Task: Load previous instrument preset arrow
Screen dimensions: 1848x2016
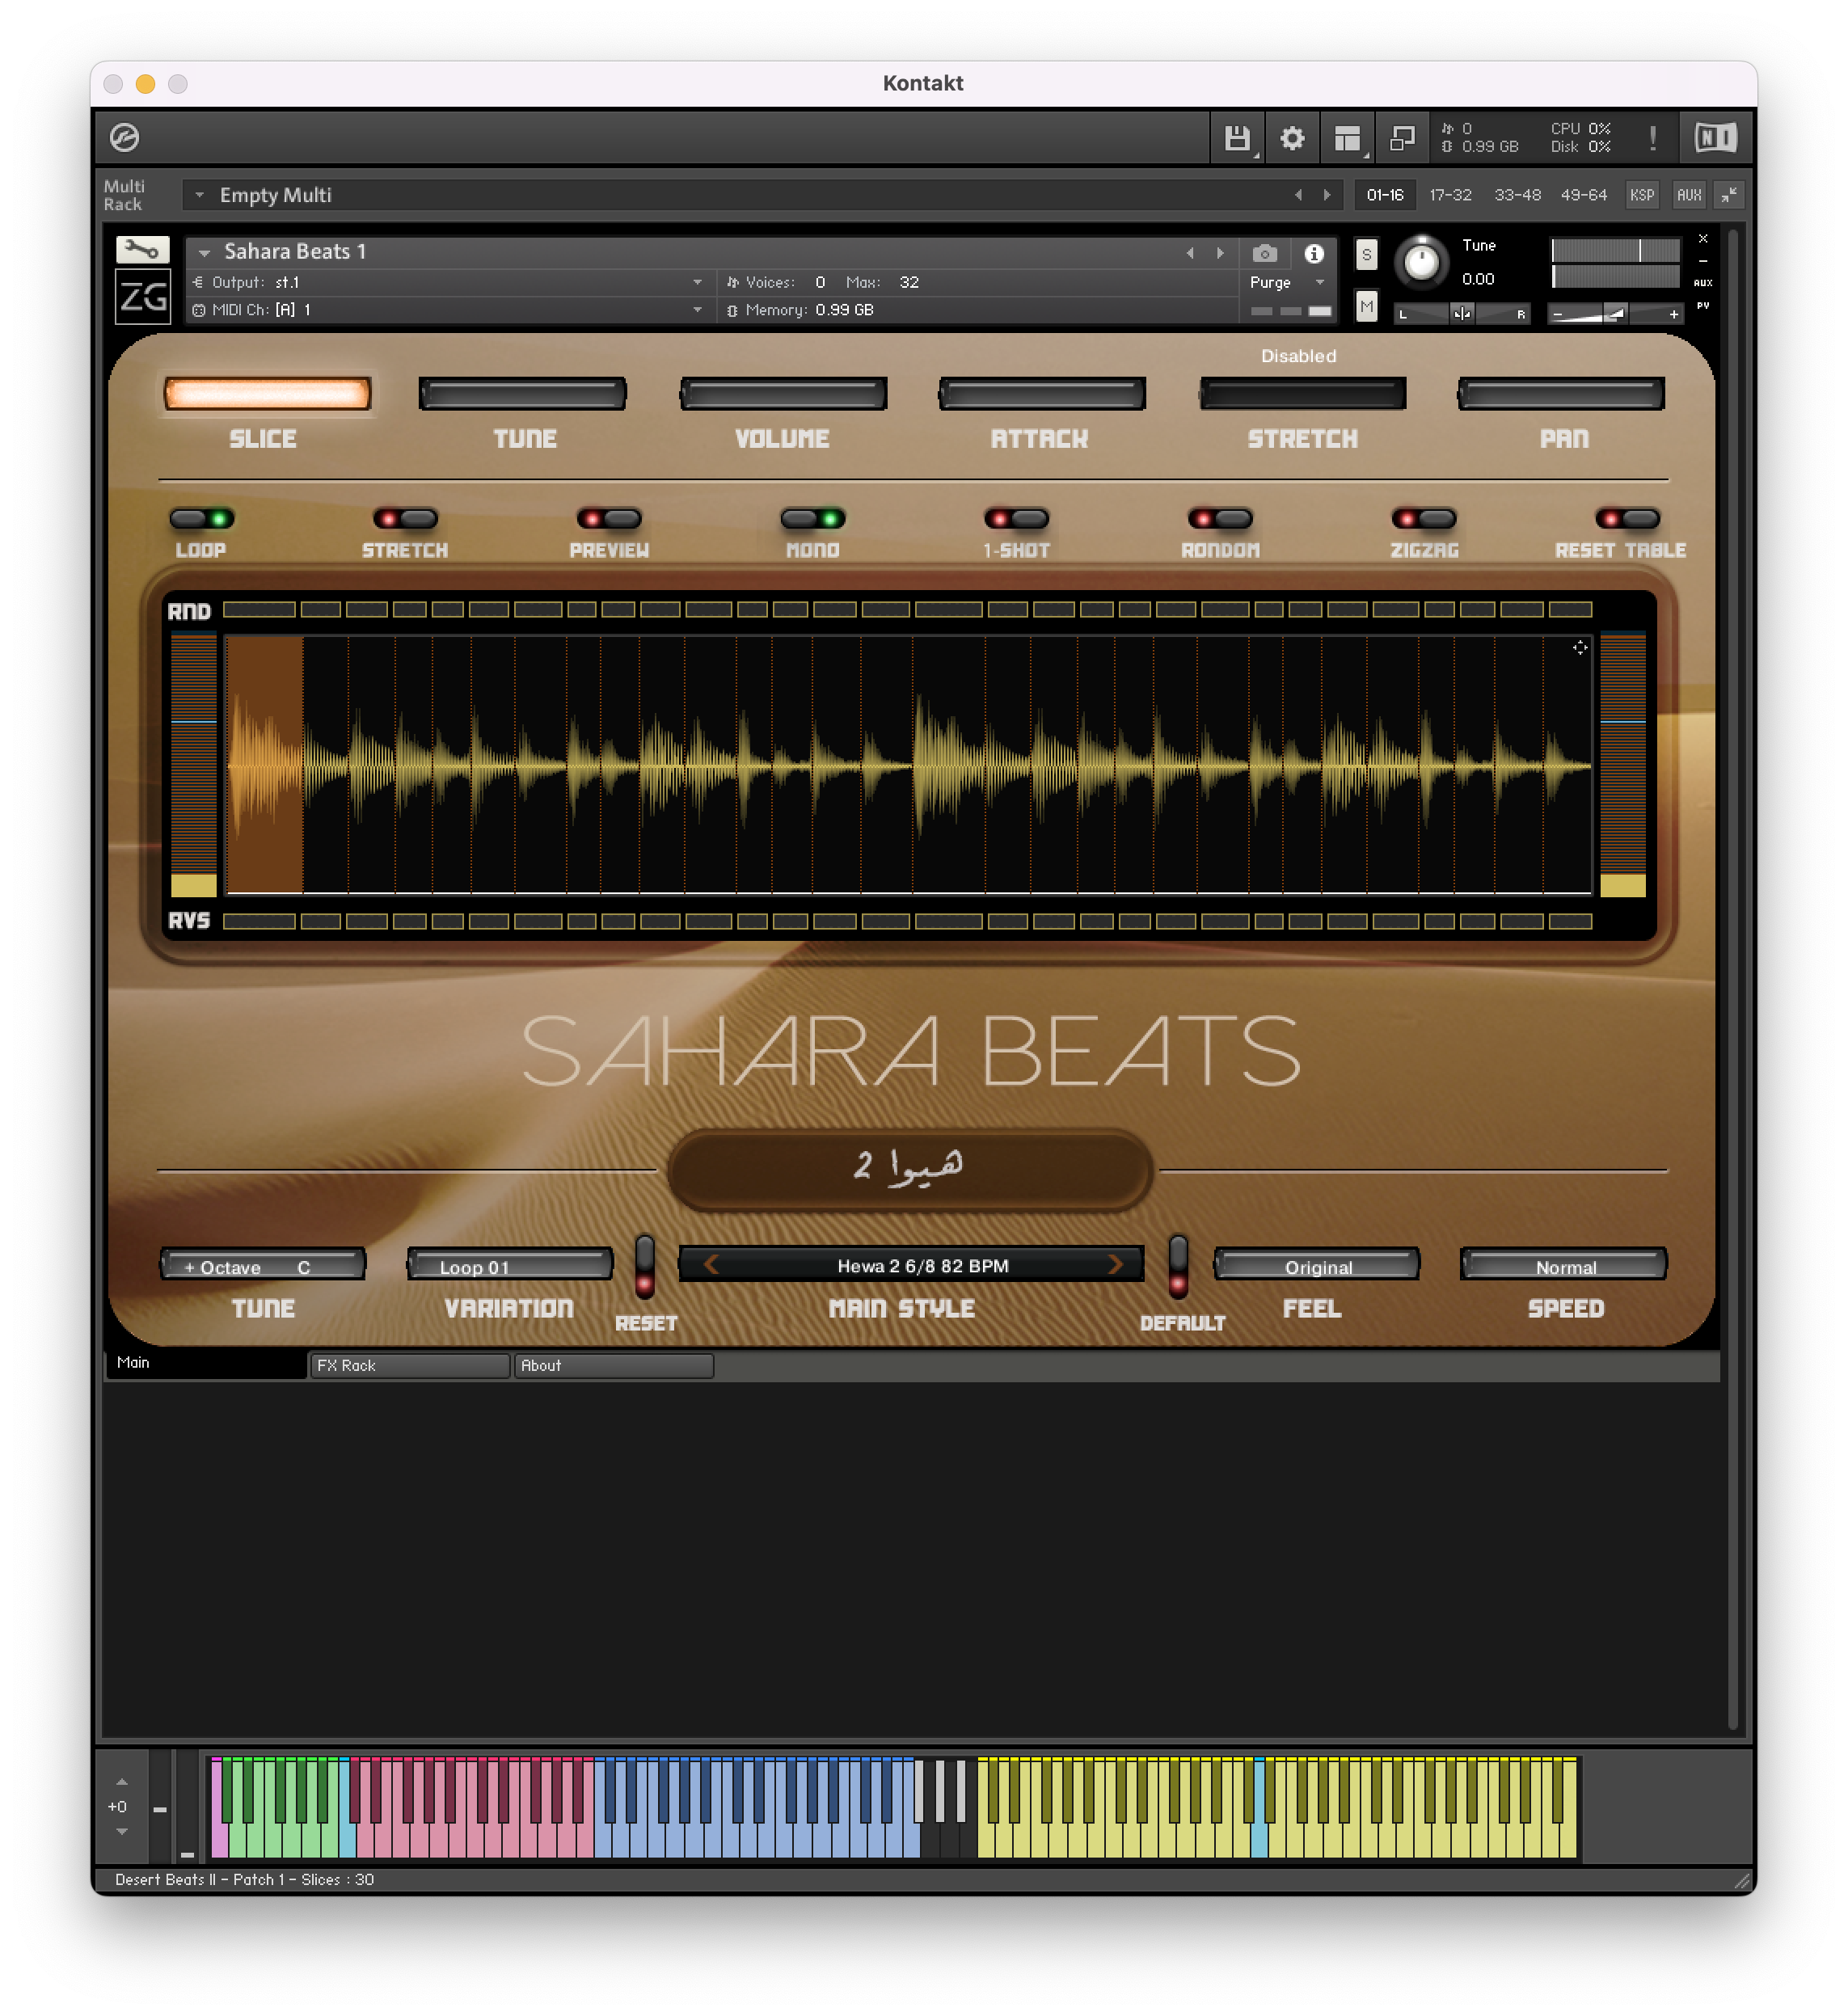Action: (1190, 253)
